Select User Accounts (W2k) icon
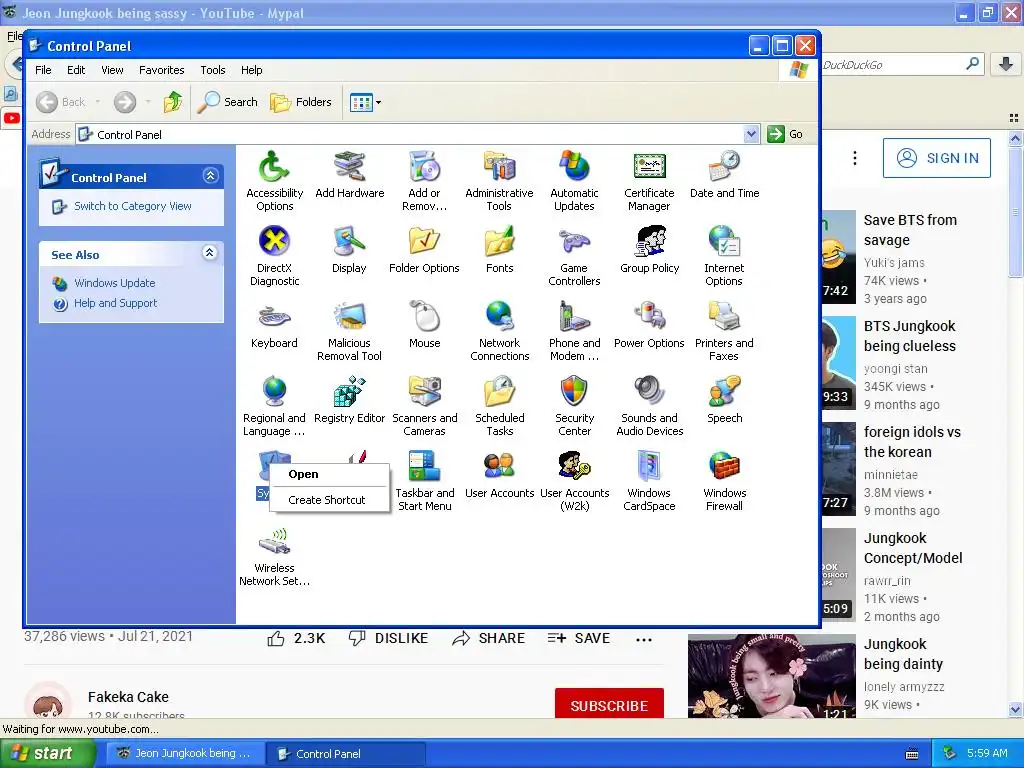 click(574, 482)
